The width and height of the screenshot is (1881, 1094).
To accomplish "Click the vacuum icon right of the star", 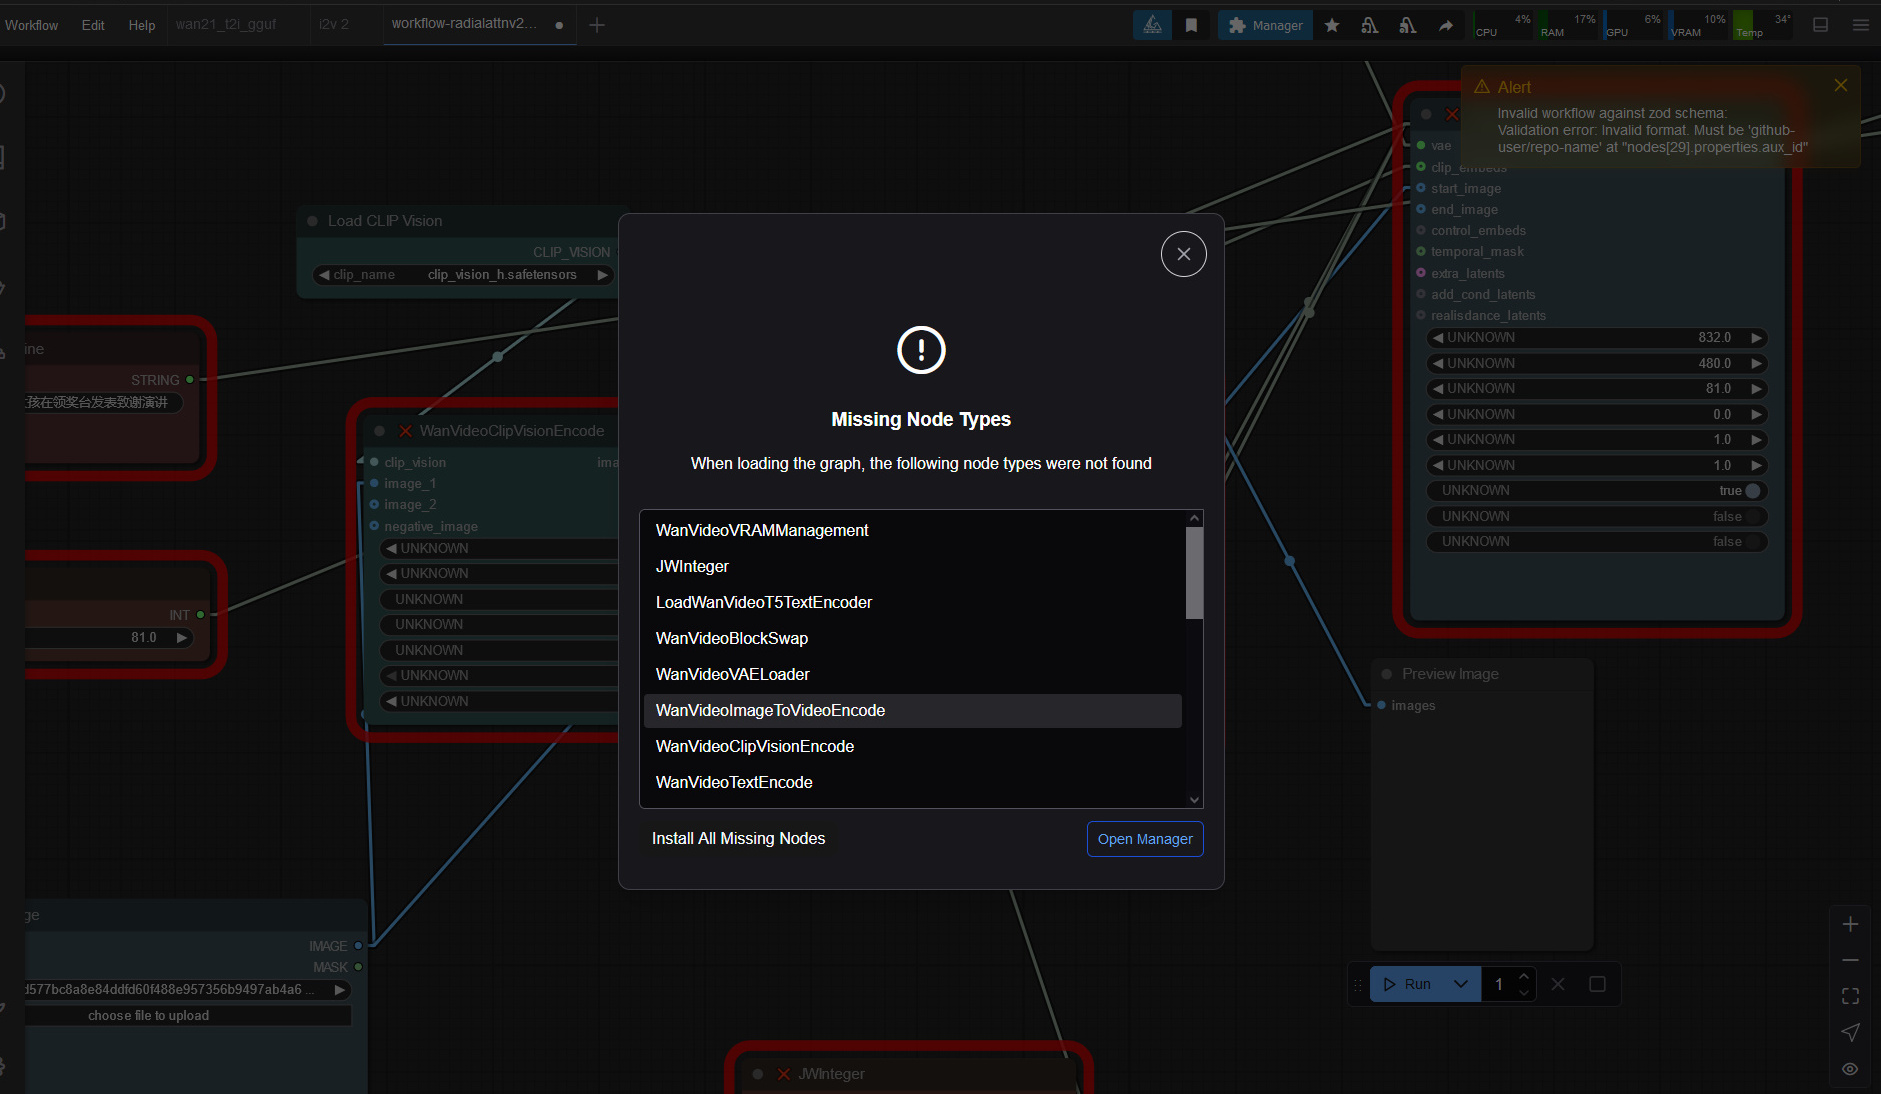I will (x=1370, y=25).
